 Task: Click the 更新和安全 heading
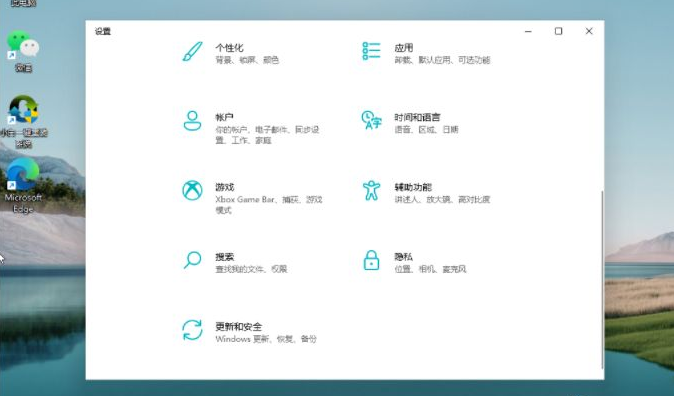pyautogui.click(x=239, y=327)
